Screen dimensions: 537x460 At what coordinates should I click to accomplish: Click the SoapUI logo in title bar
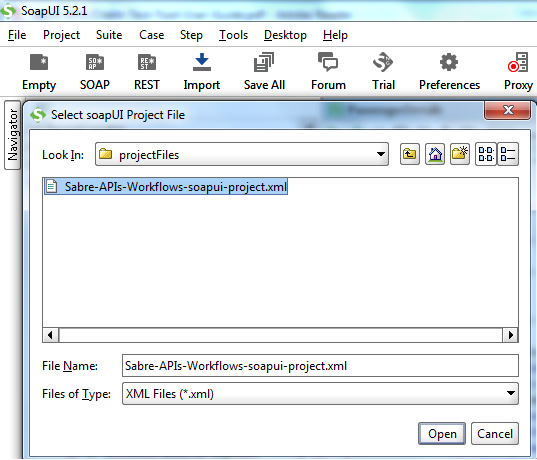(x=8, y=11)
